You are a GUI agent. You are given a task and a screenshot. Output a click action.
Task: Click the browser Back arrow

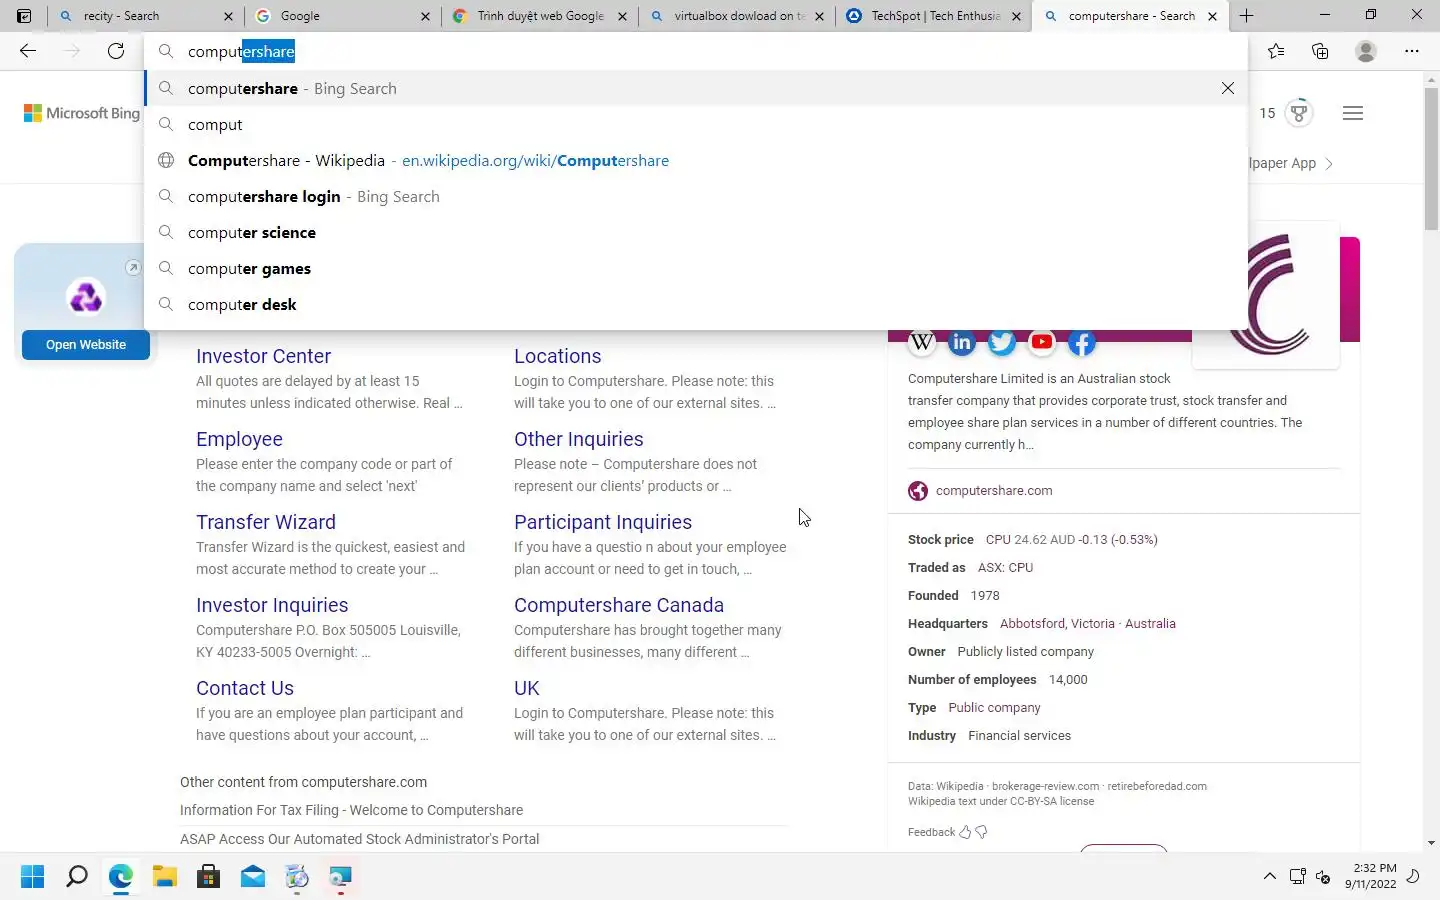28,51
